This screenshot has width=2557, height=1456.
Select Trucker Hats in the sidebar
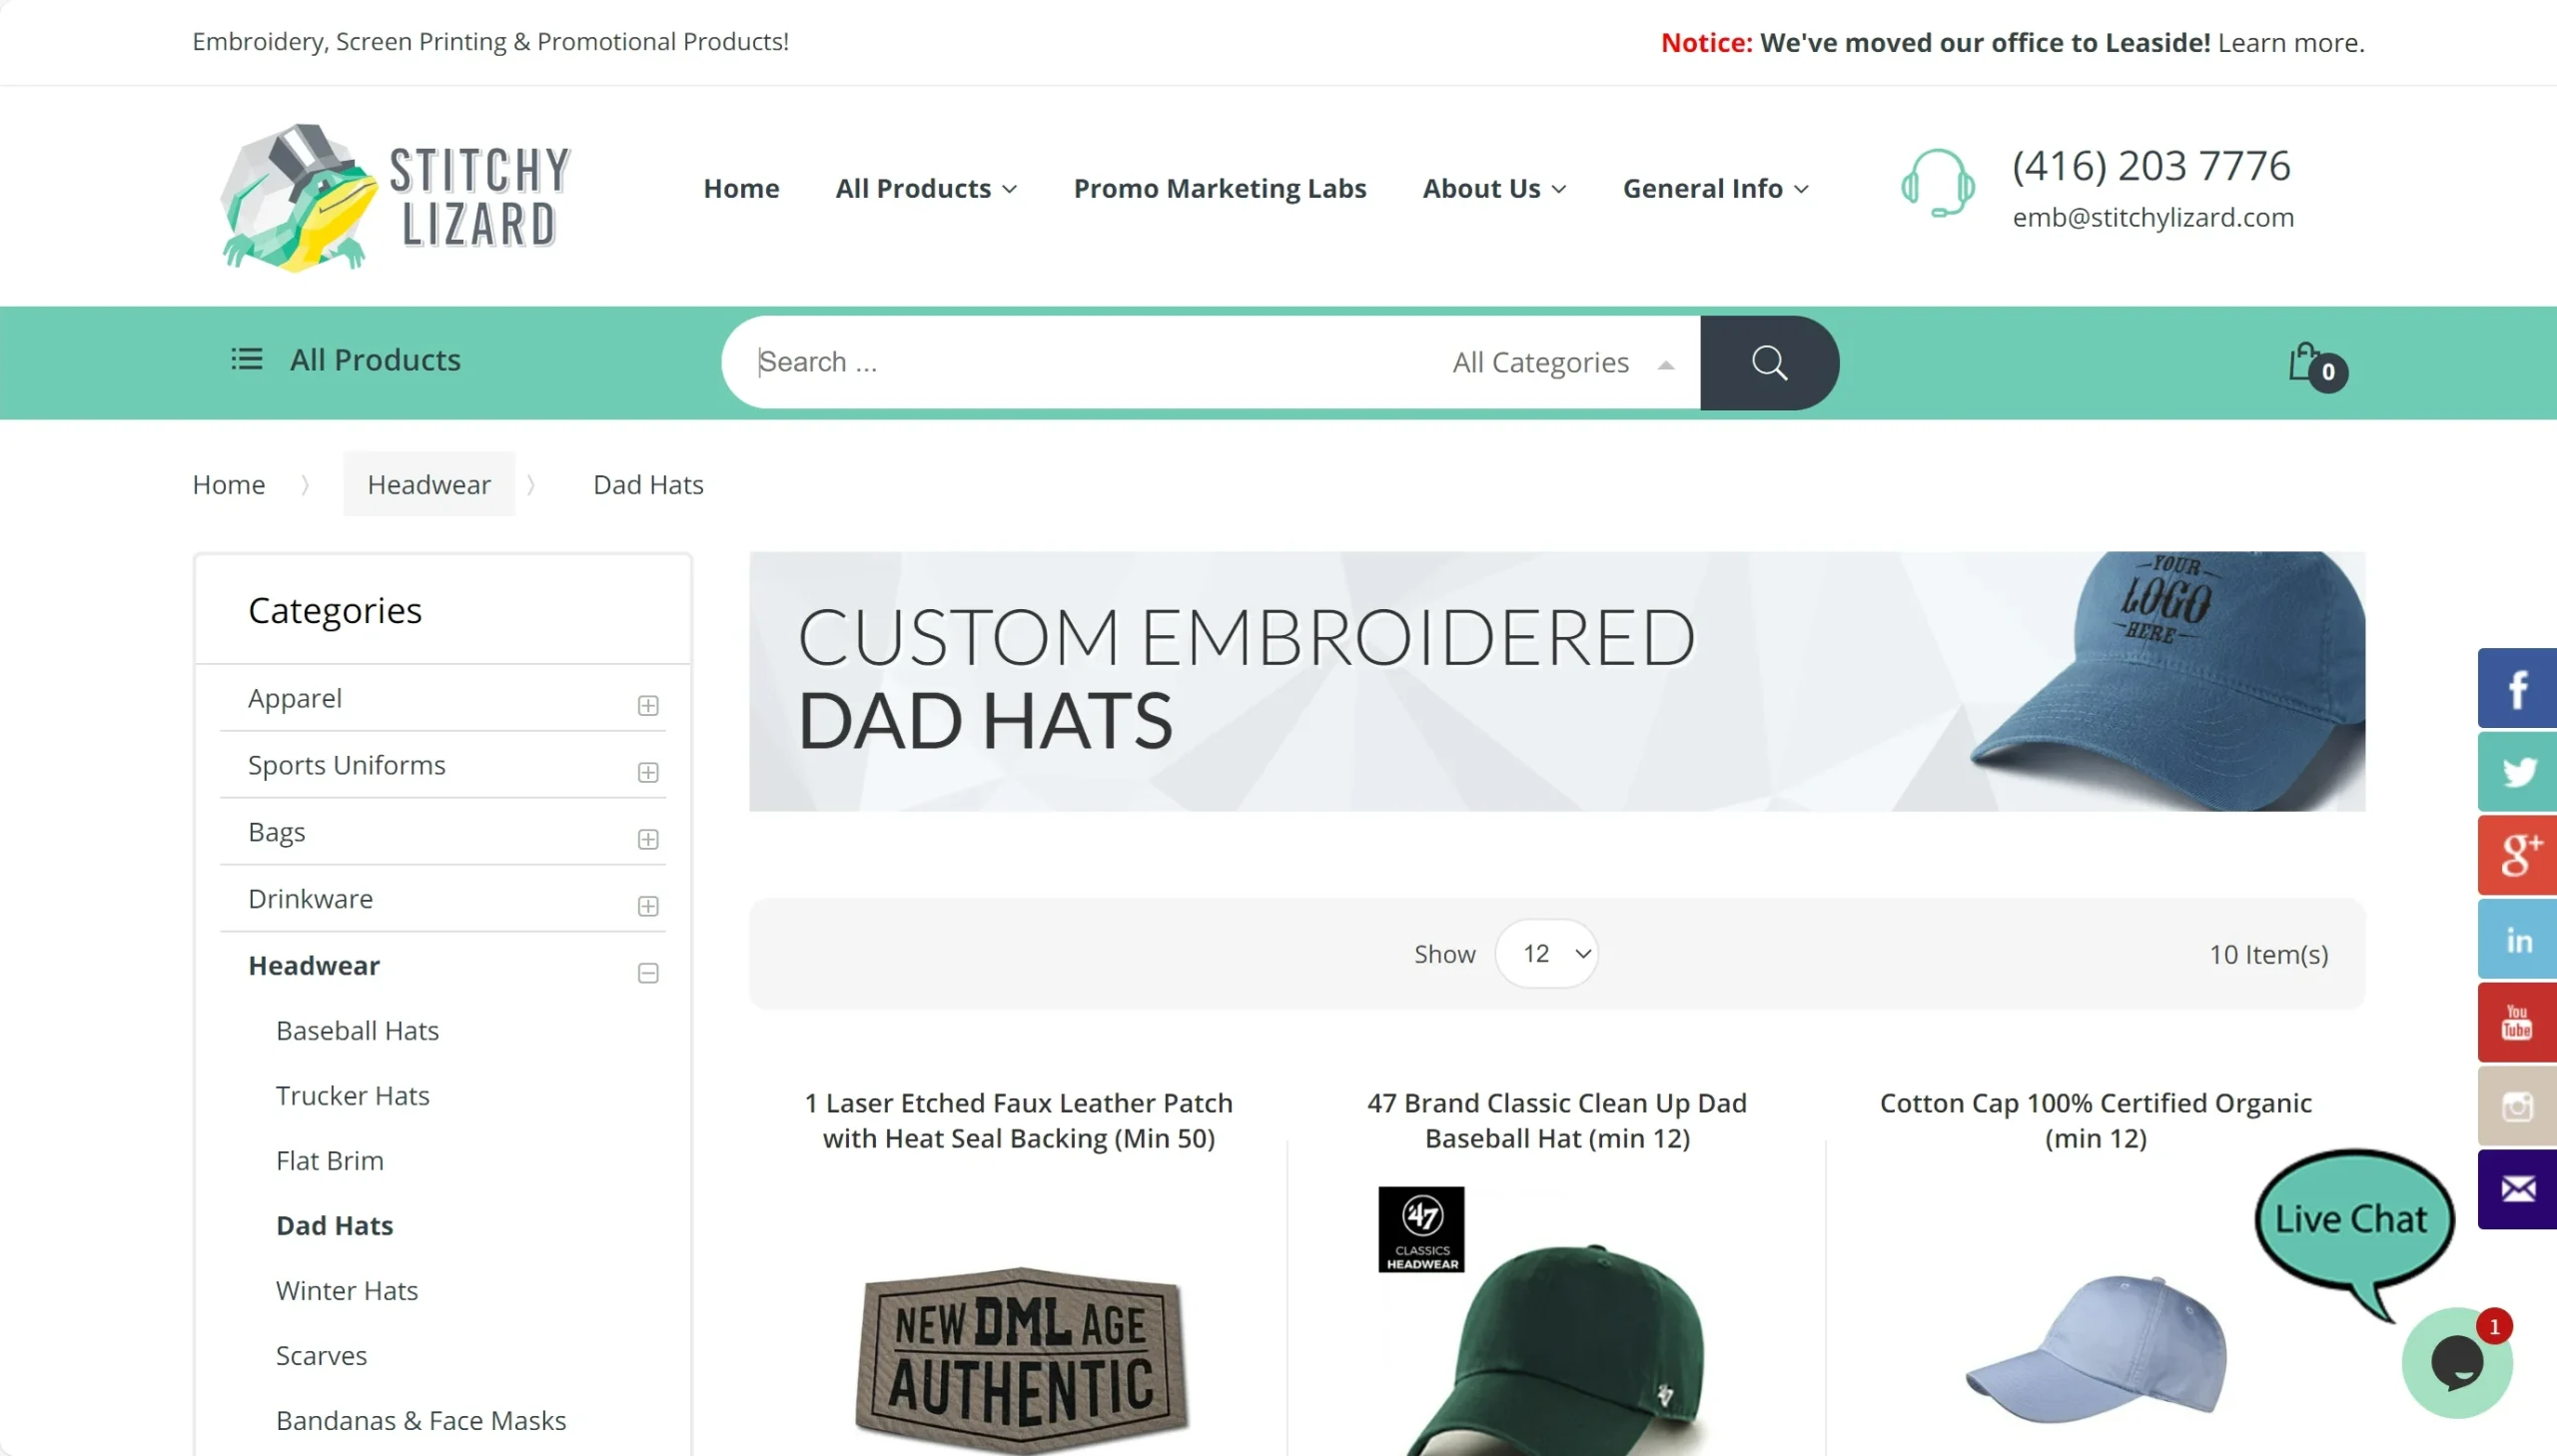[x=351, y=1095]
